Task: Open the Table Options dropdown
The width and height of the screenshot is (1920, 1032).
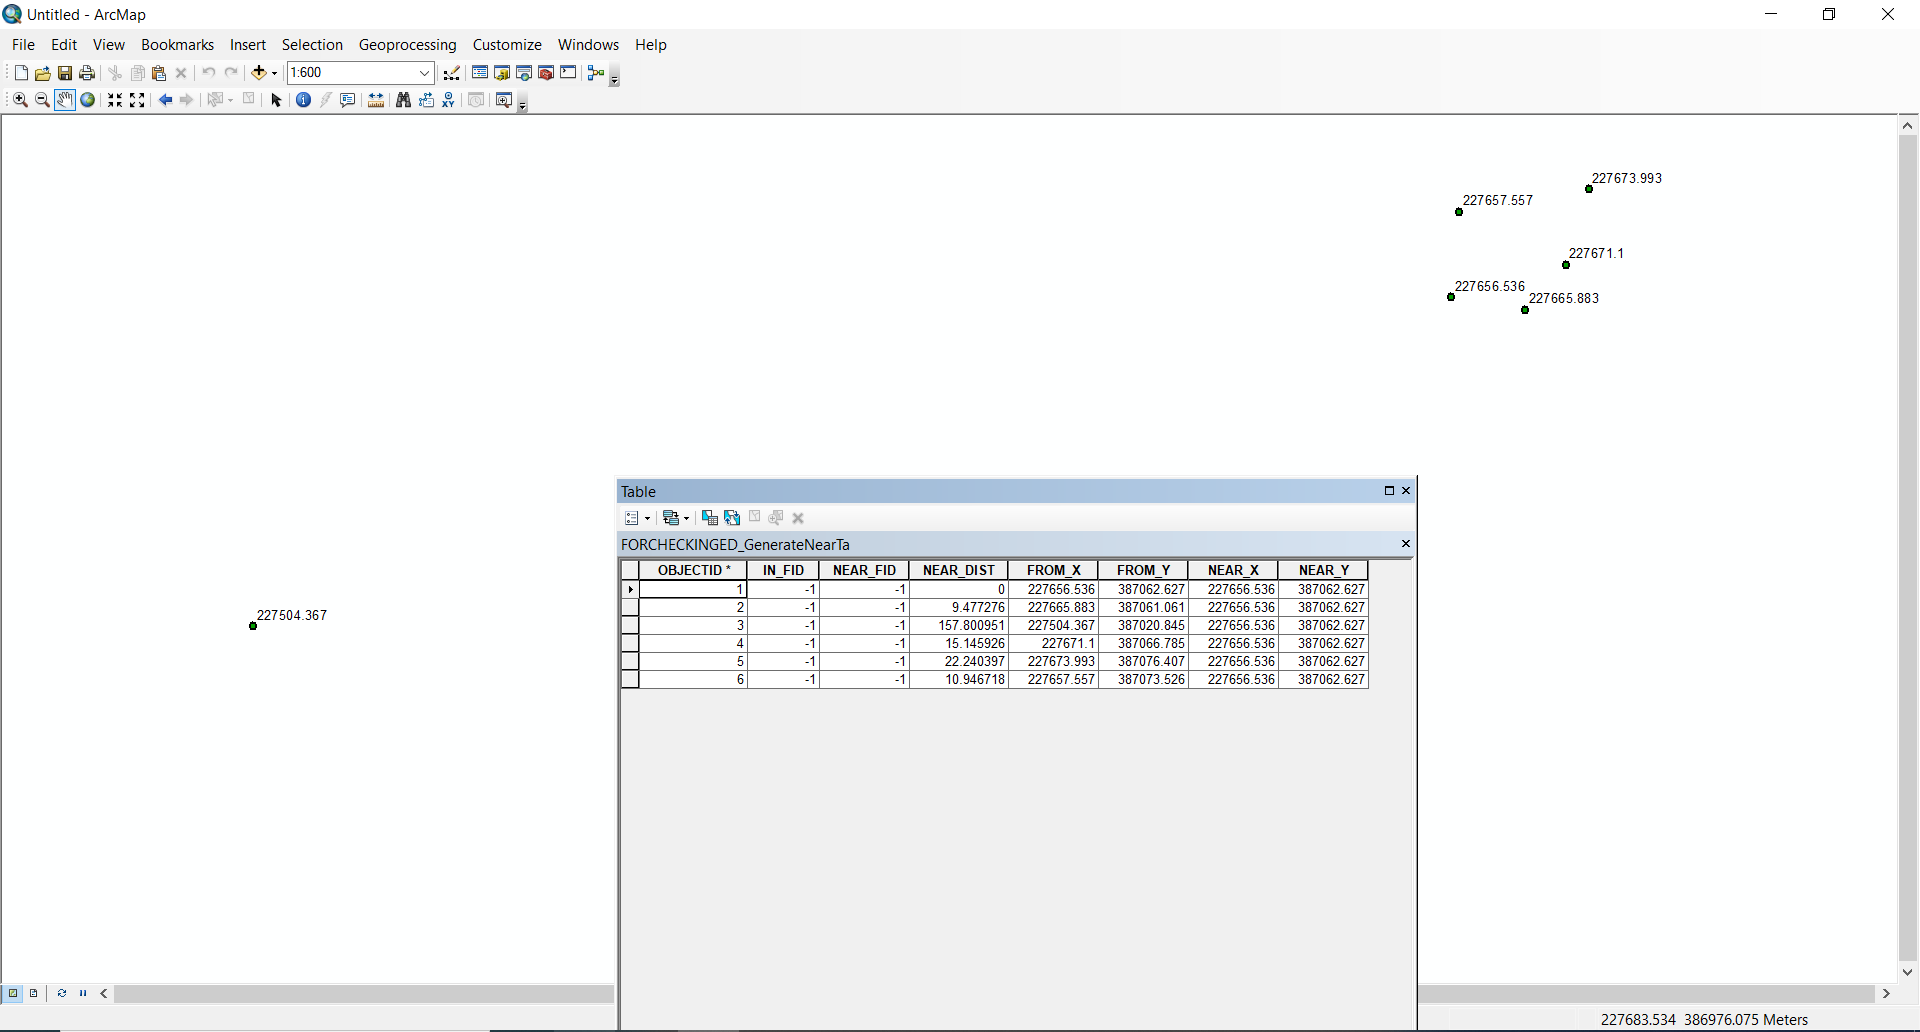Action: click(x=637, y=518)
